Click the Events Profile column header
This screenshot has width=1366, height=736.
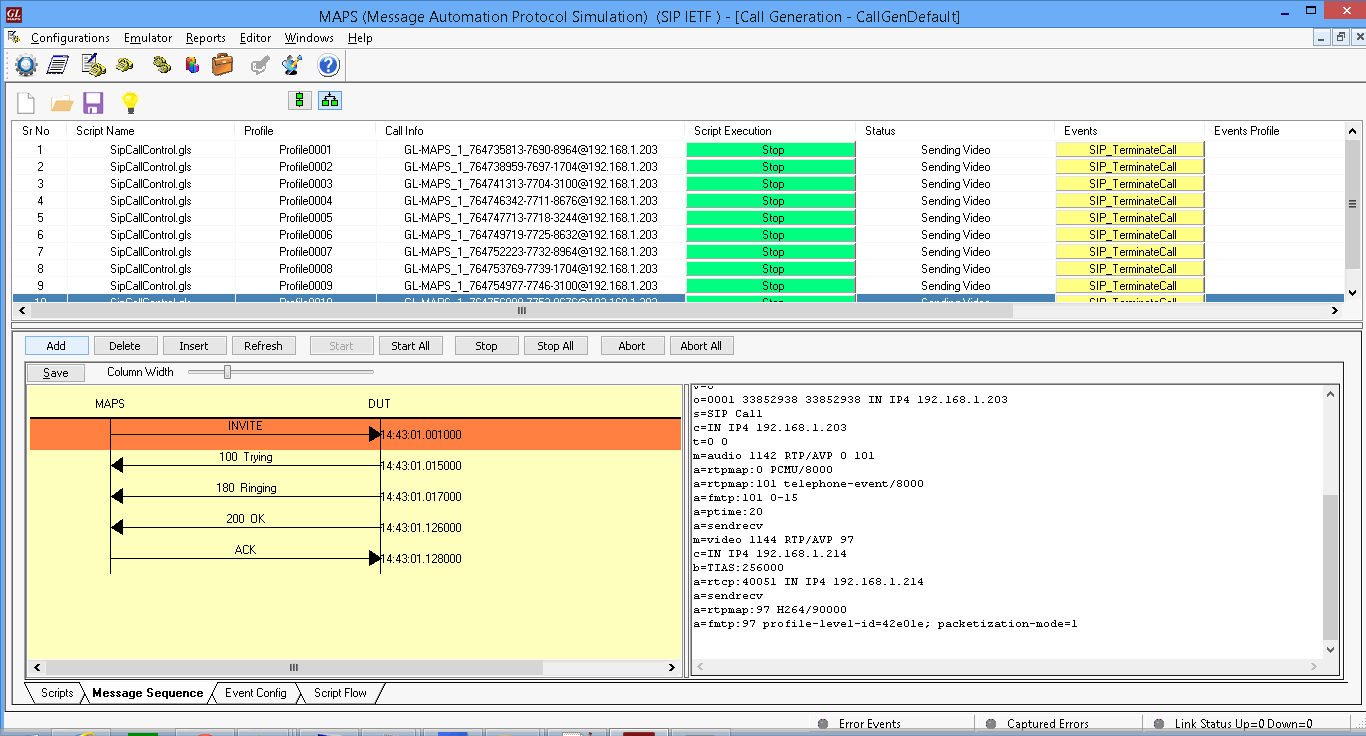(x=1274, y=131)
